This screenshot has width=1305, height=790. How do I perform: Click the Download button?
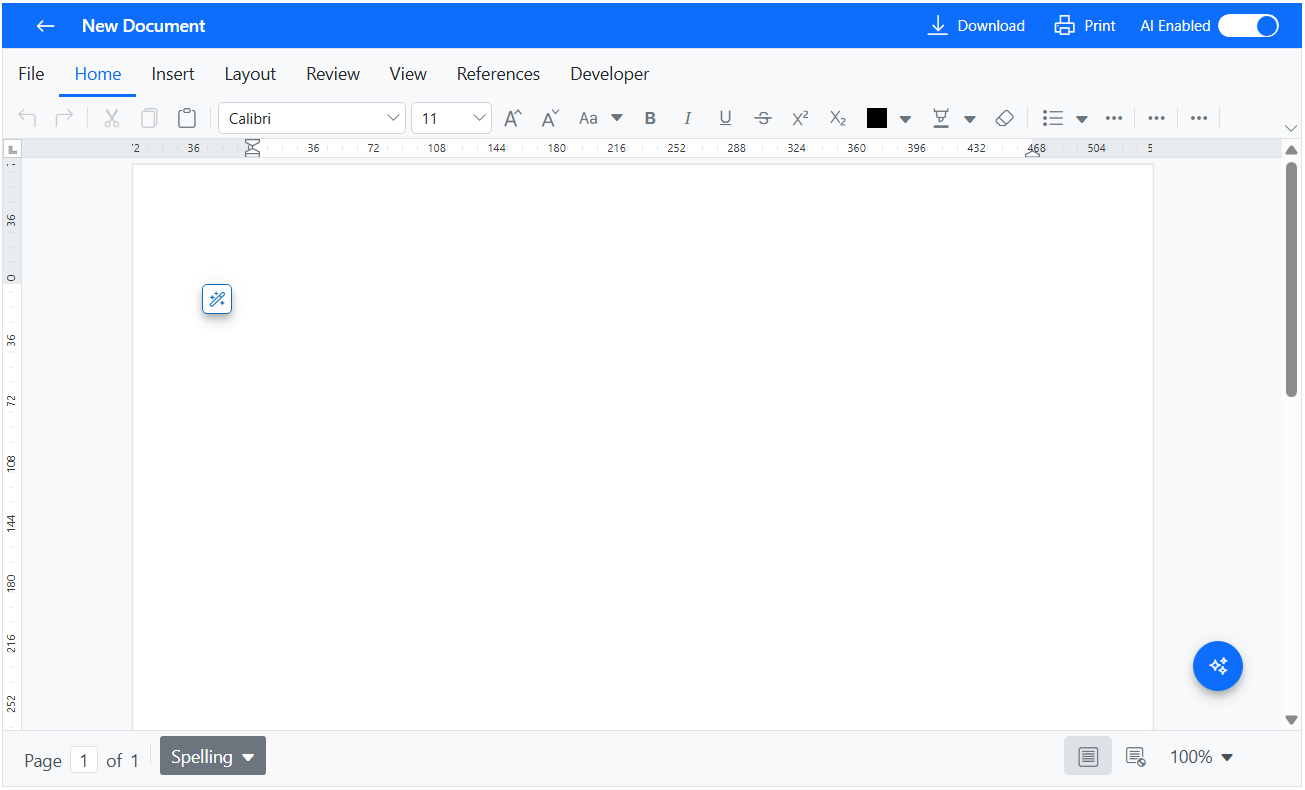(976, 26)
